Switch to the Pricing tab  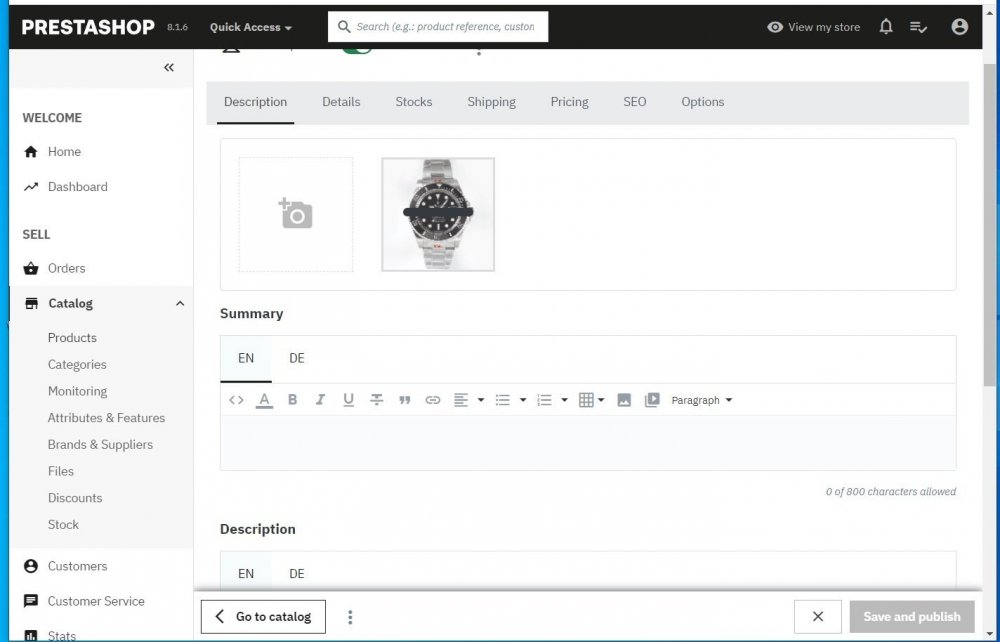tap(570, 102)
